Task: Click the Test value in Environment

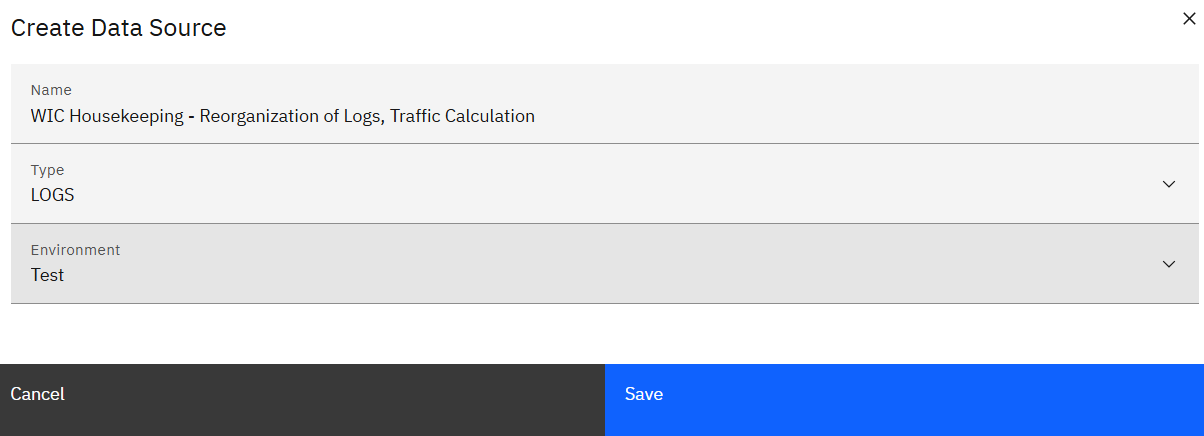Action: (47, 275)
